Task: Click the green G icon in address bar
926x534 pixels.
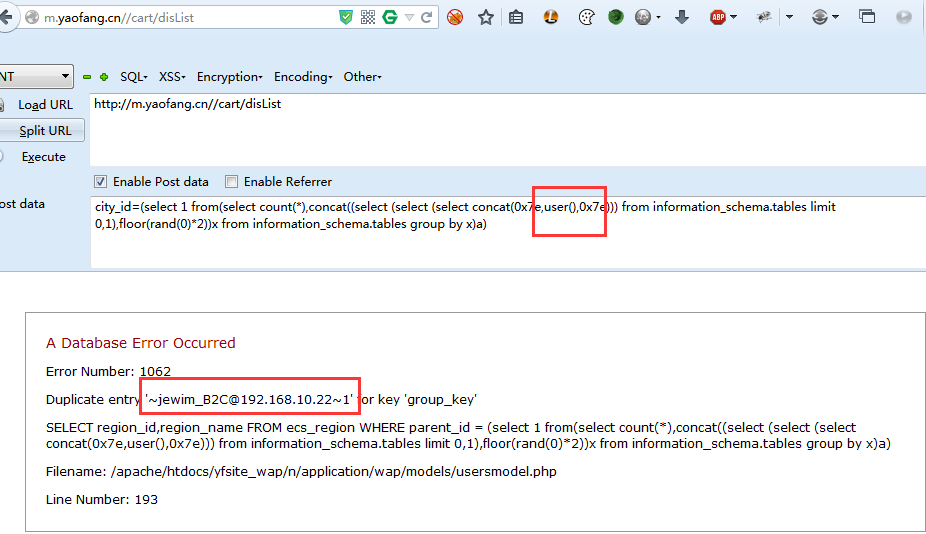Action: (390, 18)
